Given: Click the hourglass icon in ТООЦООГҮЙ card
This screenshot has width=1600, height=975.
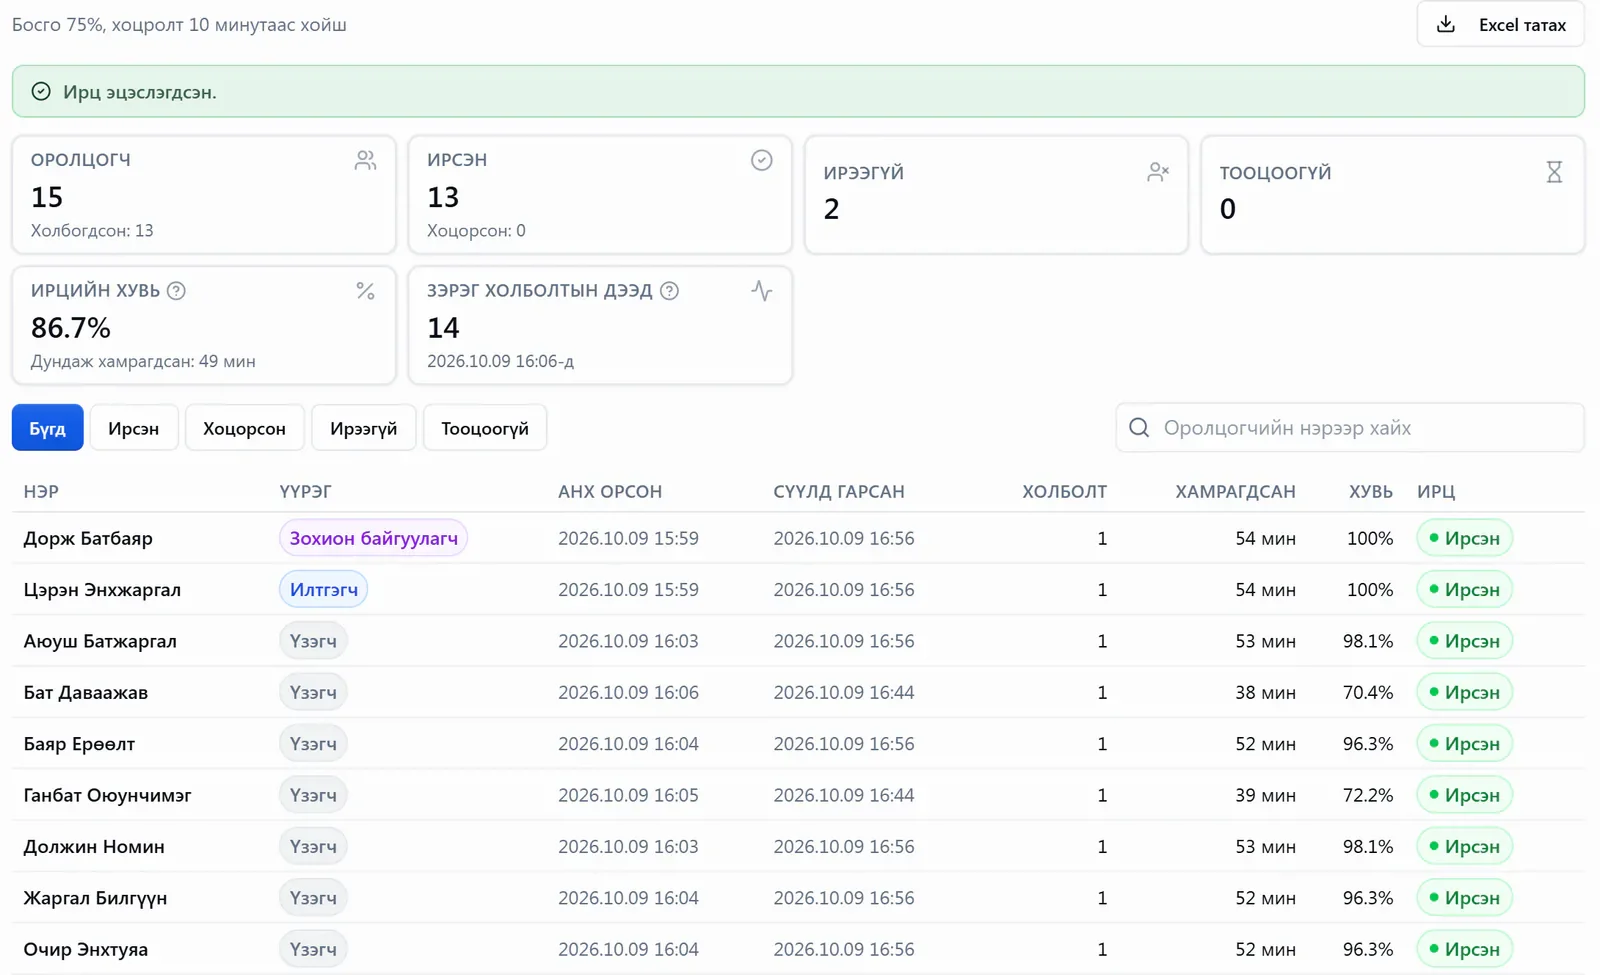Looking at the screenshot, I should pos(1554,172).
